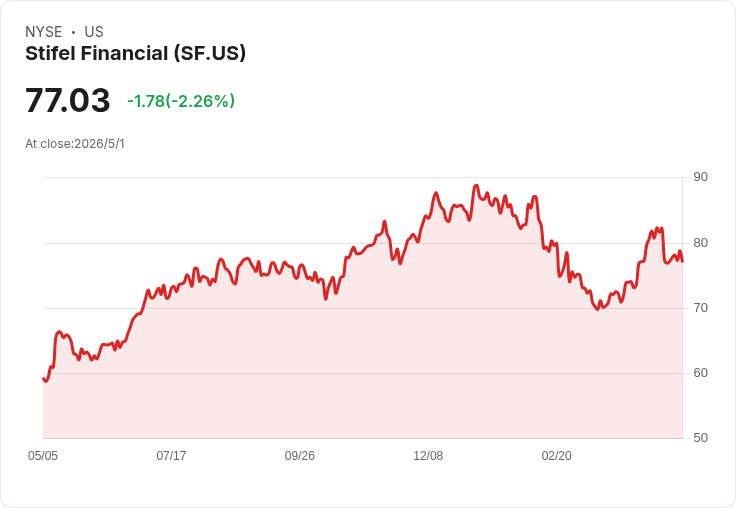Select the 05/05 date axis label
The height and width of the screenshot is (508, 736).
pyautogui.click(x=43, y=456)
